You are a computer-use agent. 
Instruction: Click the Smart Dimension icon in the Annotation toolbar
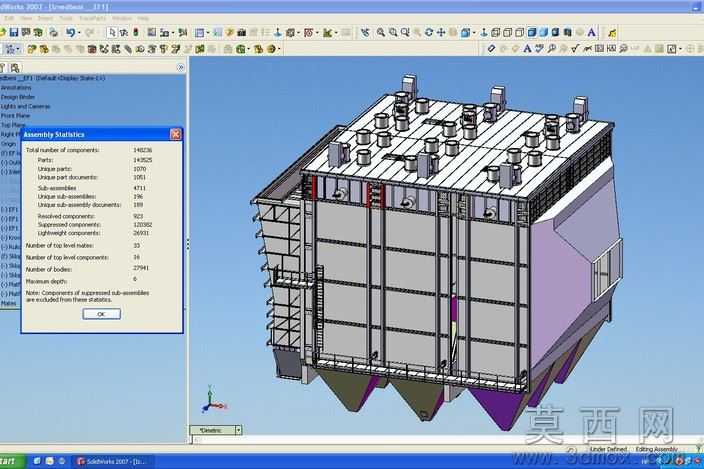point(491,48)
